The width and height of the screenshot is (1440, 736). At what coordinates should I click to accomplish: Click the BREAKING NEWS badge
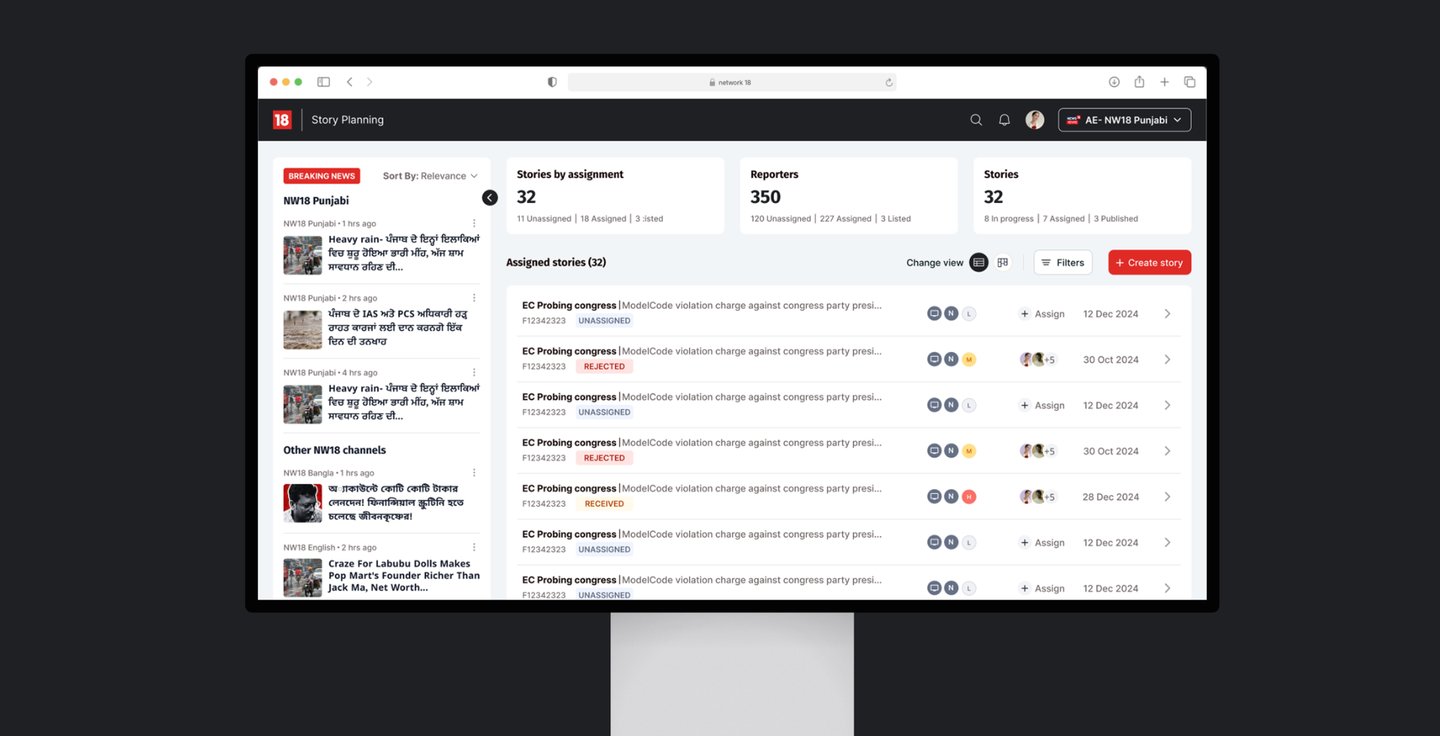point(322,176)
